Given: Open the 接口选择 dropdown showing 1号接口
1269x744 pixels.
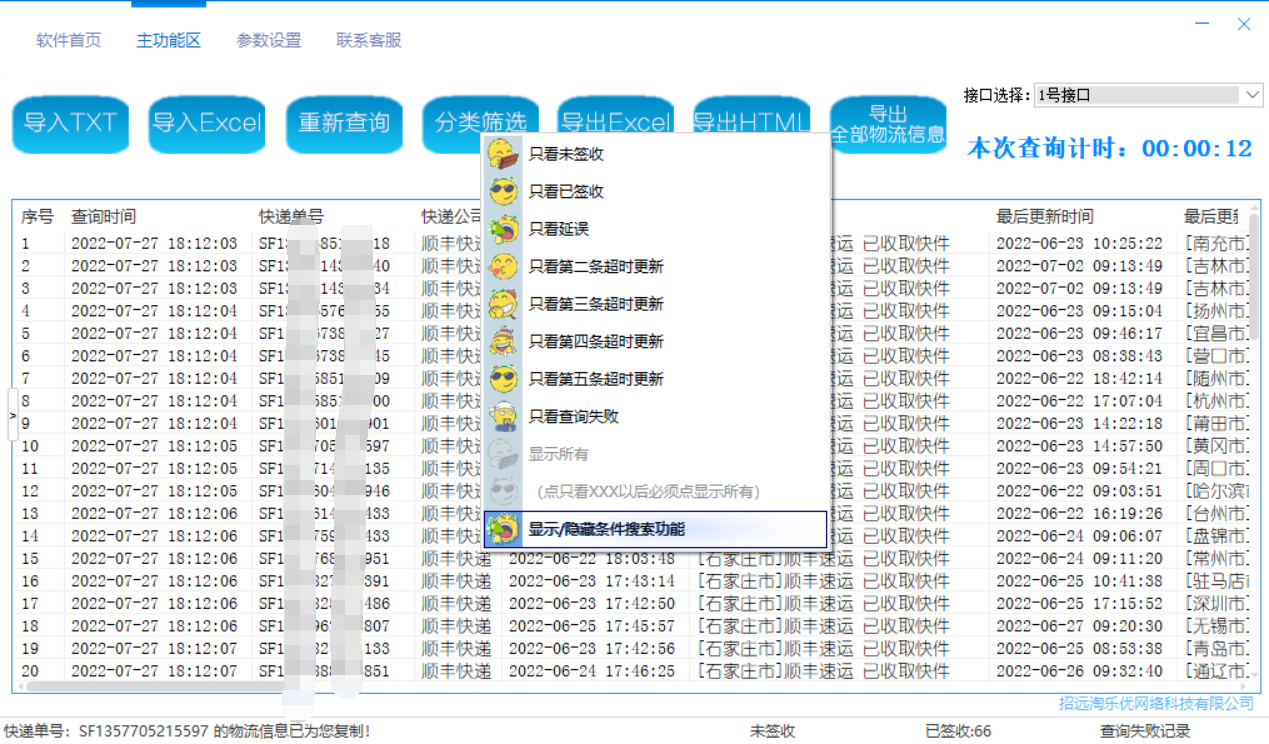Looking at the screenshot, I should click(x=1148, y=95).
